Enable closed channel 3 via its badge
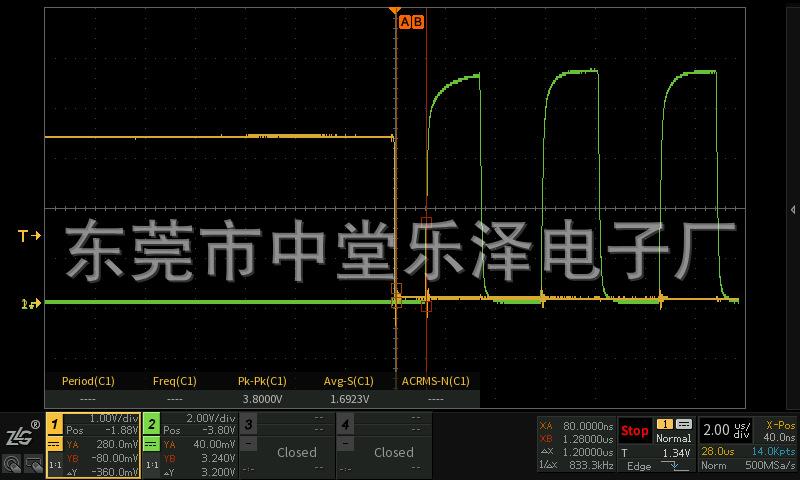The height and width of the screenshot is (480, 800). [x=248, y=424]
